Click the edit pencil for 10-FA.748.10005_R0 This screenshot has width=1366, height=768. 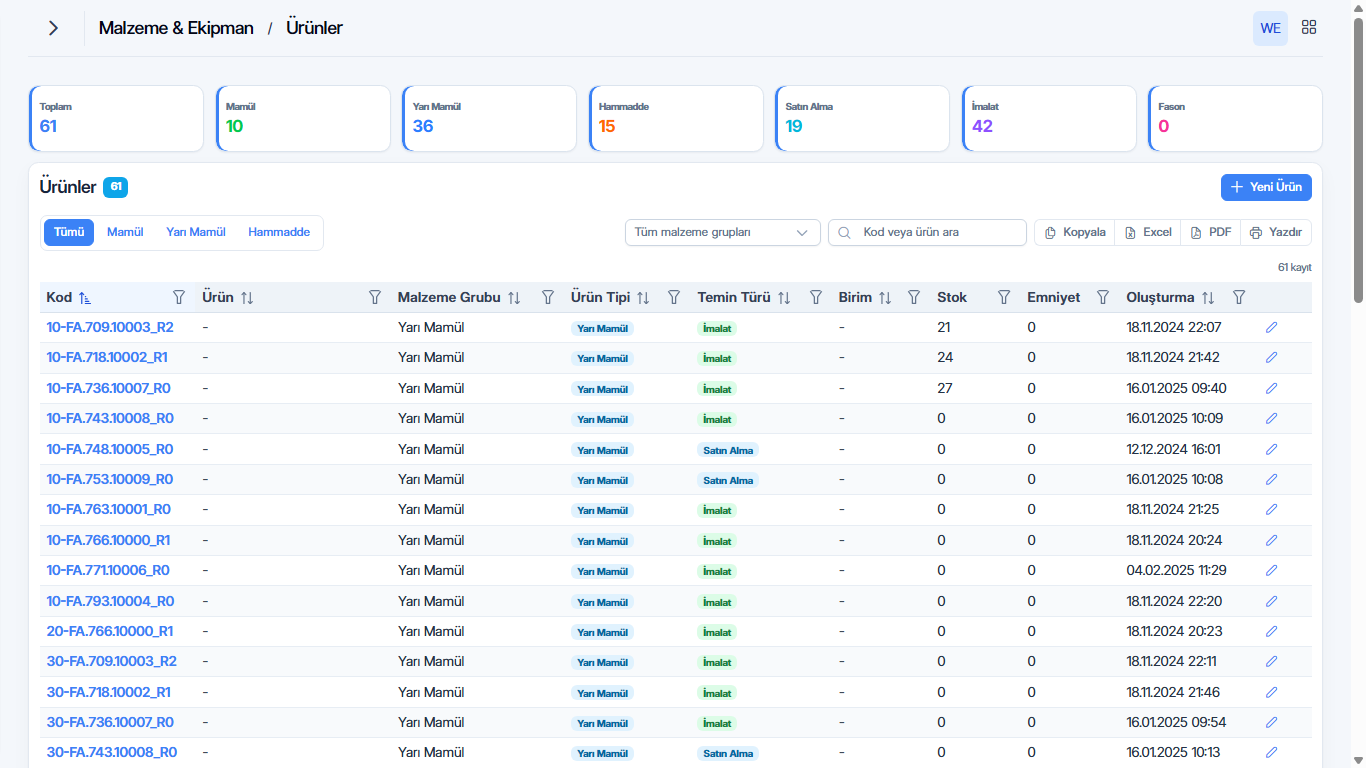point(1272,449)
